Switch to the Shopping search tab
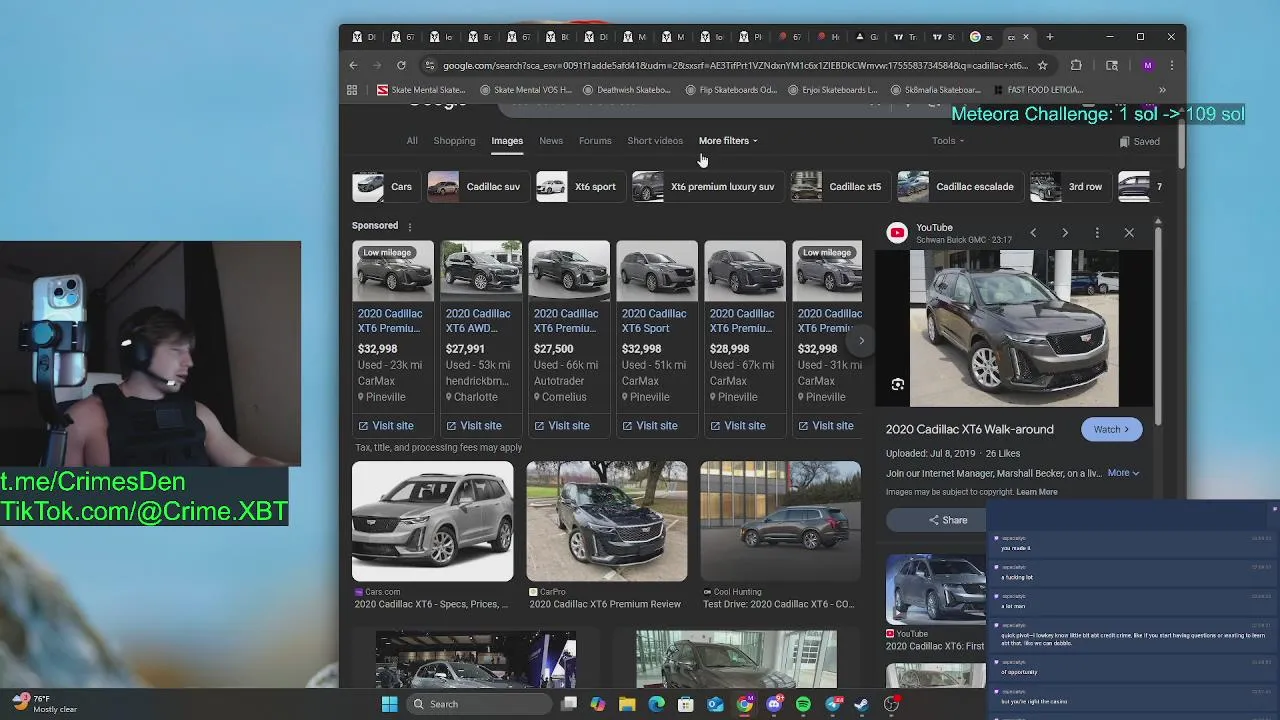The width and height of the screenshot is (1280, 720). [x=454, y=141]
